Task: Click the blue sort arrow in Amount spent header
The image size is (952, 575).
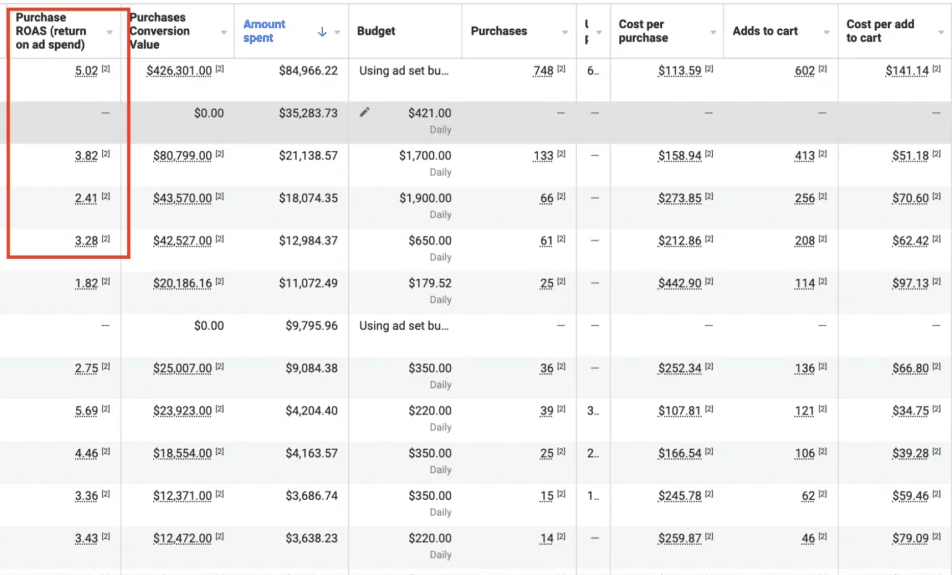Action: 322,32
